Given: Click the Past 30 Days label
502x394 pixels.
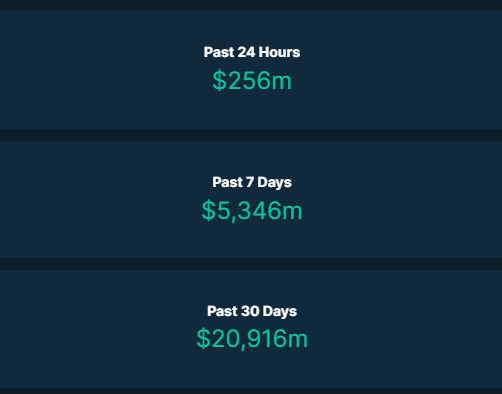Looking at the screenshot, I should point(252,312).
